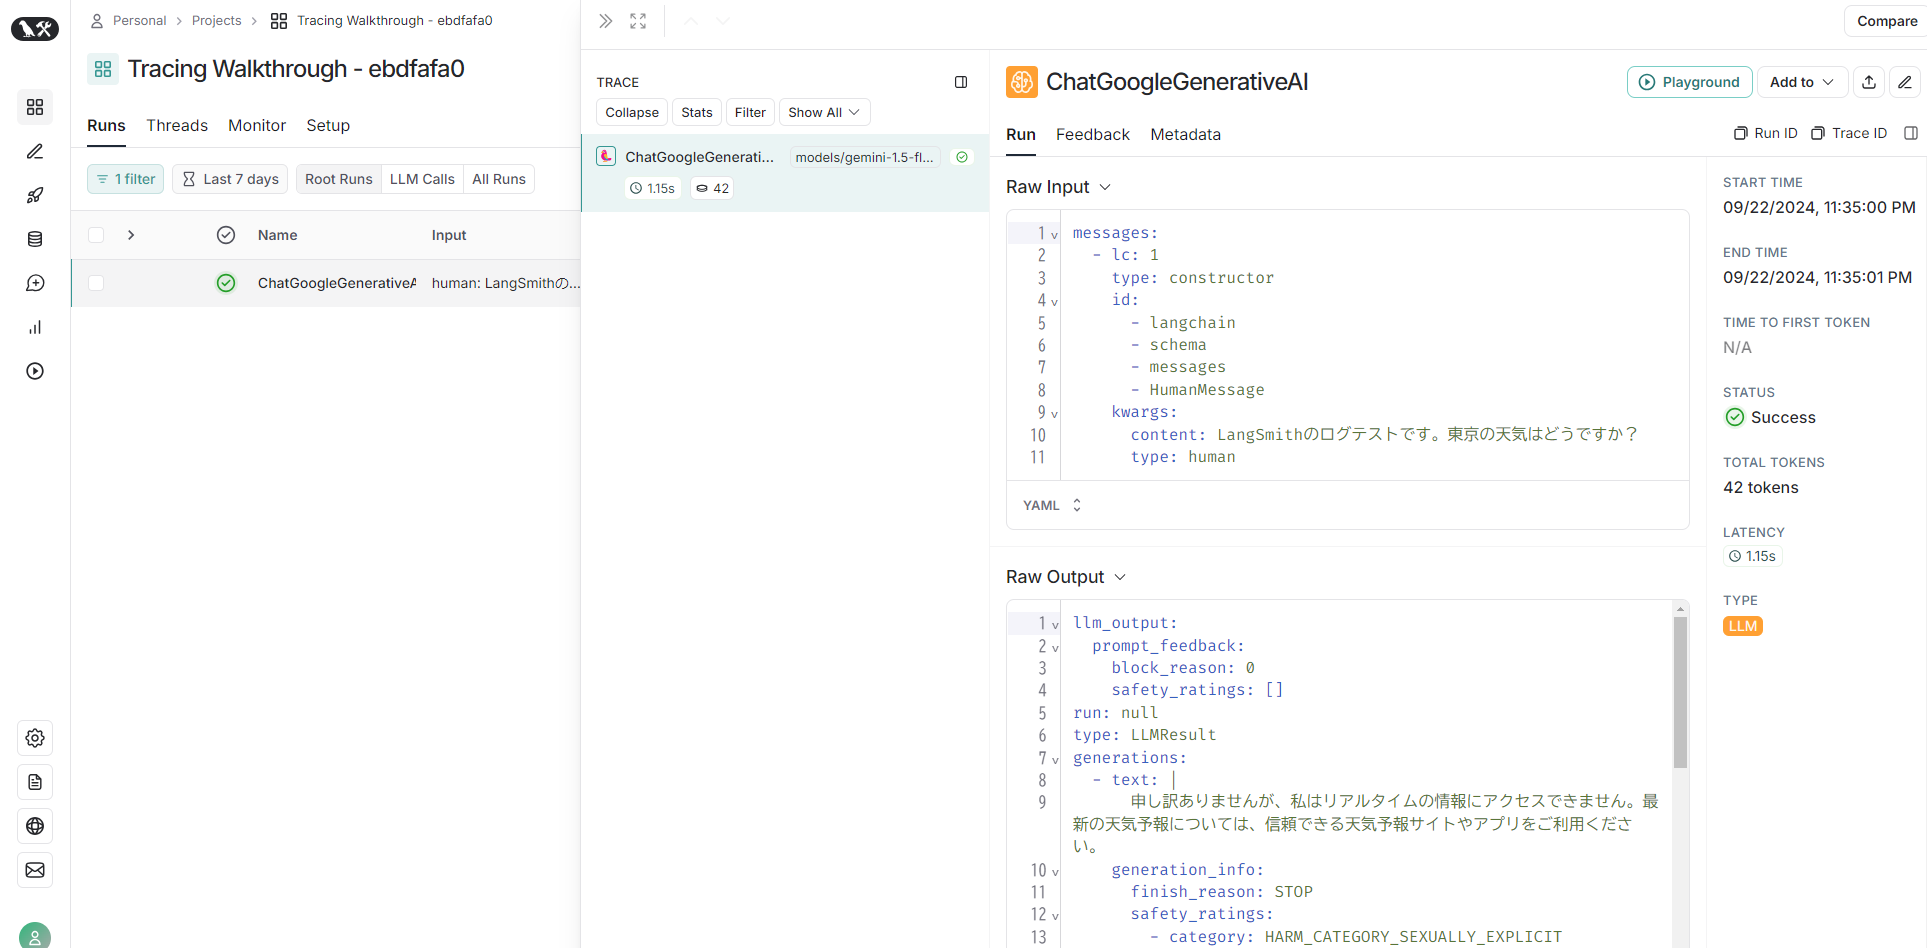Screen dimensions: 1927x948
Task: Open the Feedback tab
Action: [x=1093, y=134]
